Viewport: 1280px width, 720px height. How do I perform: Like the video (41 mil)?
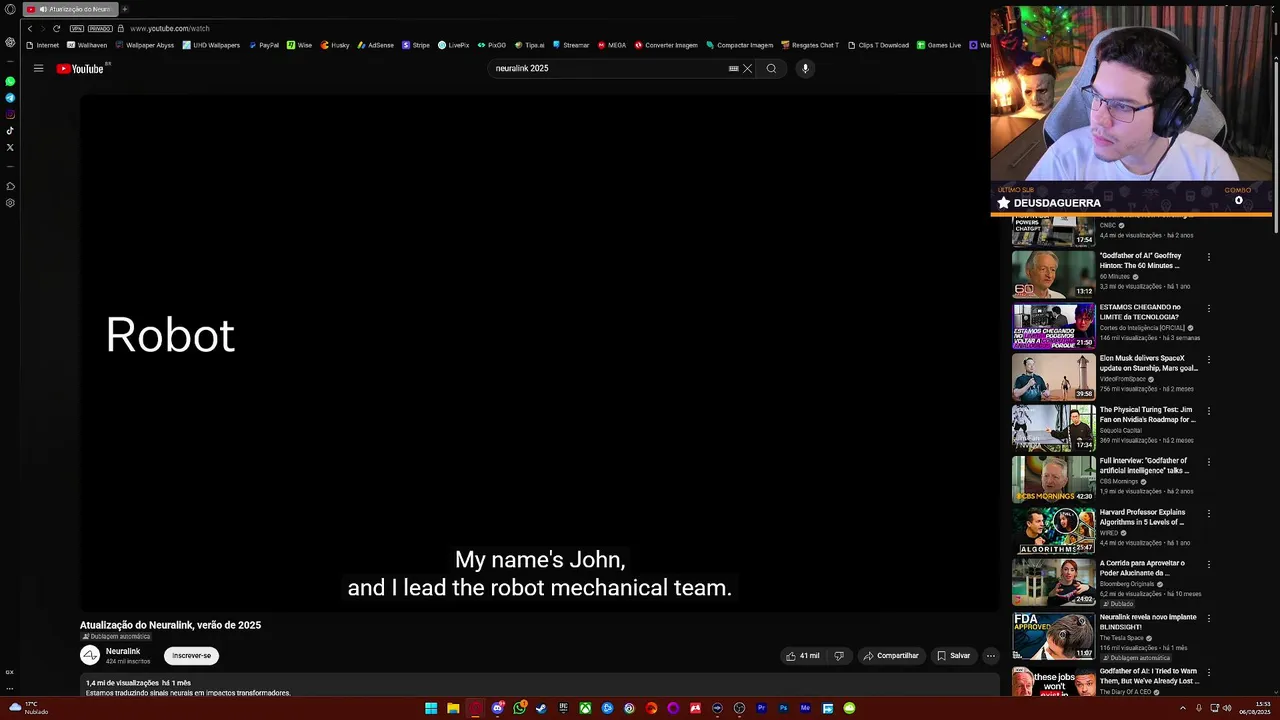802,655
